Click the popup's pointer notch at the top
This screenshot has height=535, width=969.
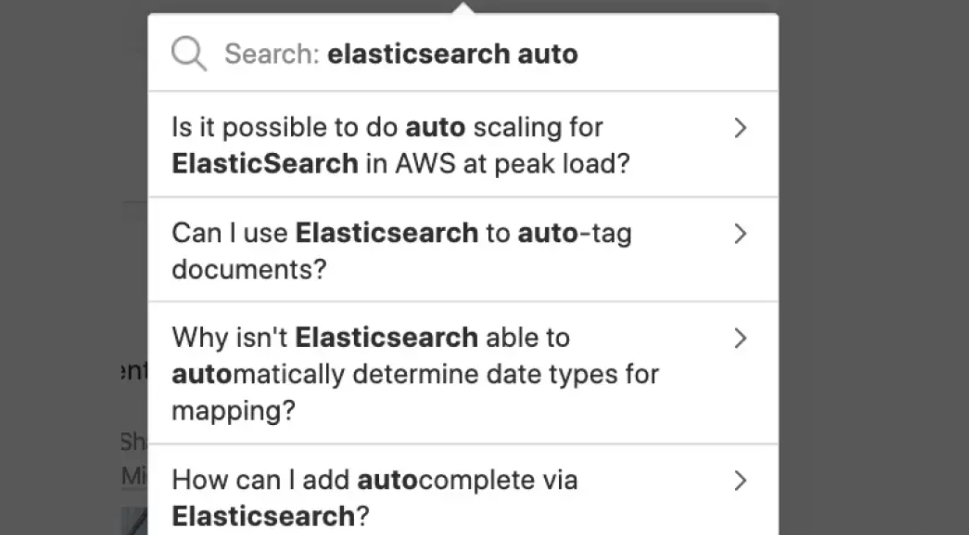click(x=463, y=8)
